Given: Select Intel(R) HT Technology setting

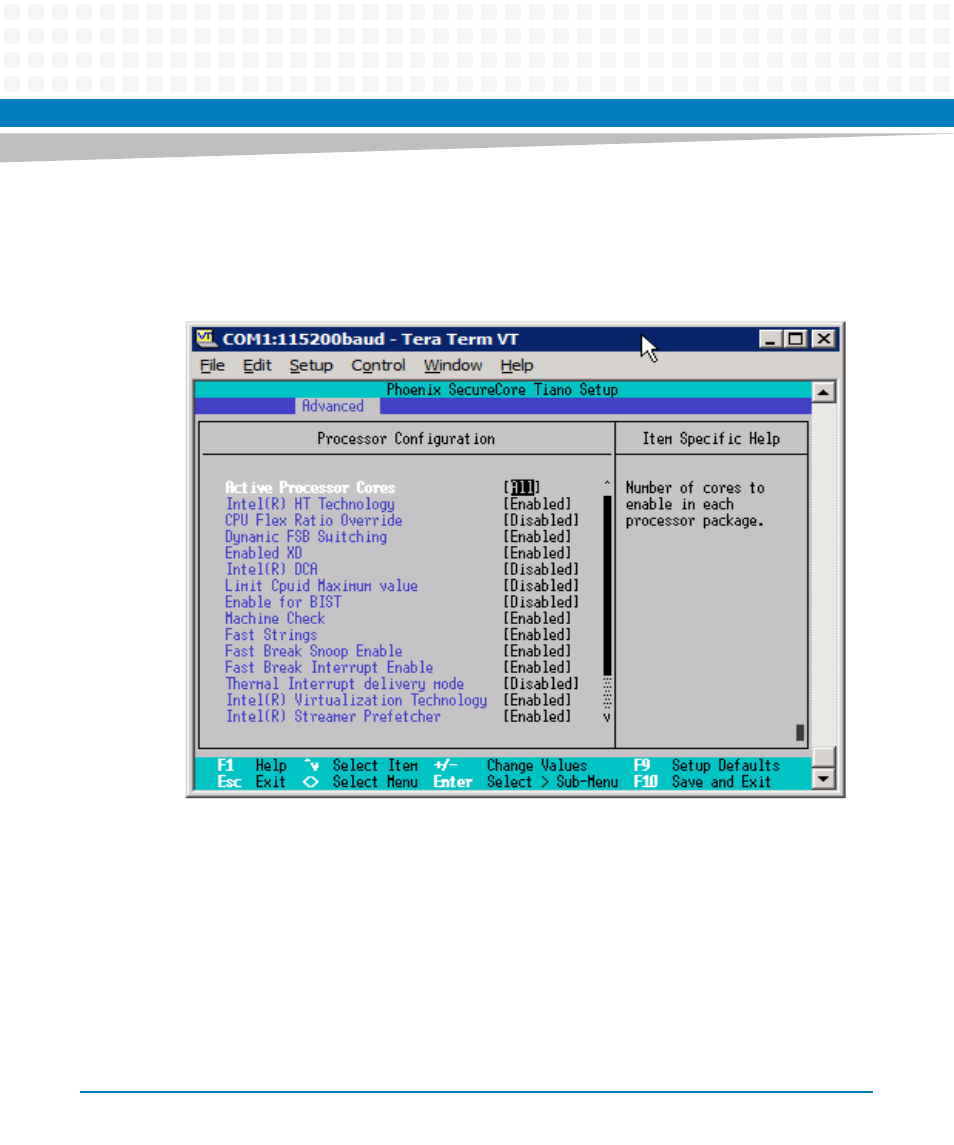Looking at the screenshot, I should pos(310,504).
